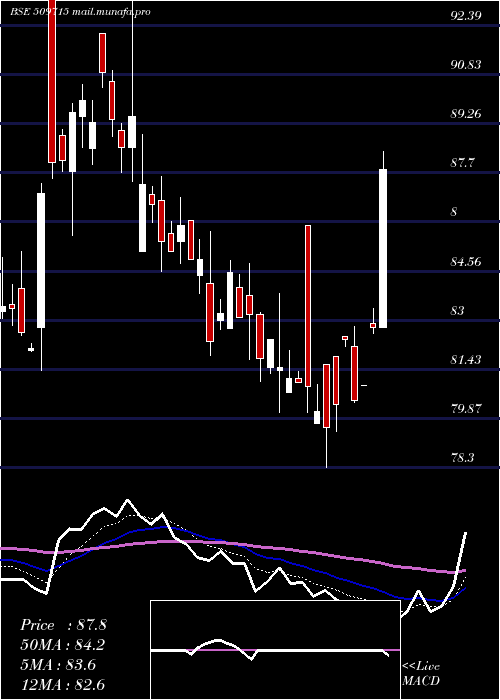
Task: Click the 50MA : 84.2 readout
Action: [63, 645]
